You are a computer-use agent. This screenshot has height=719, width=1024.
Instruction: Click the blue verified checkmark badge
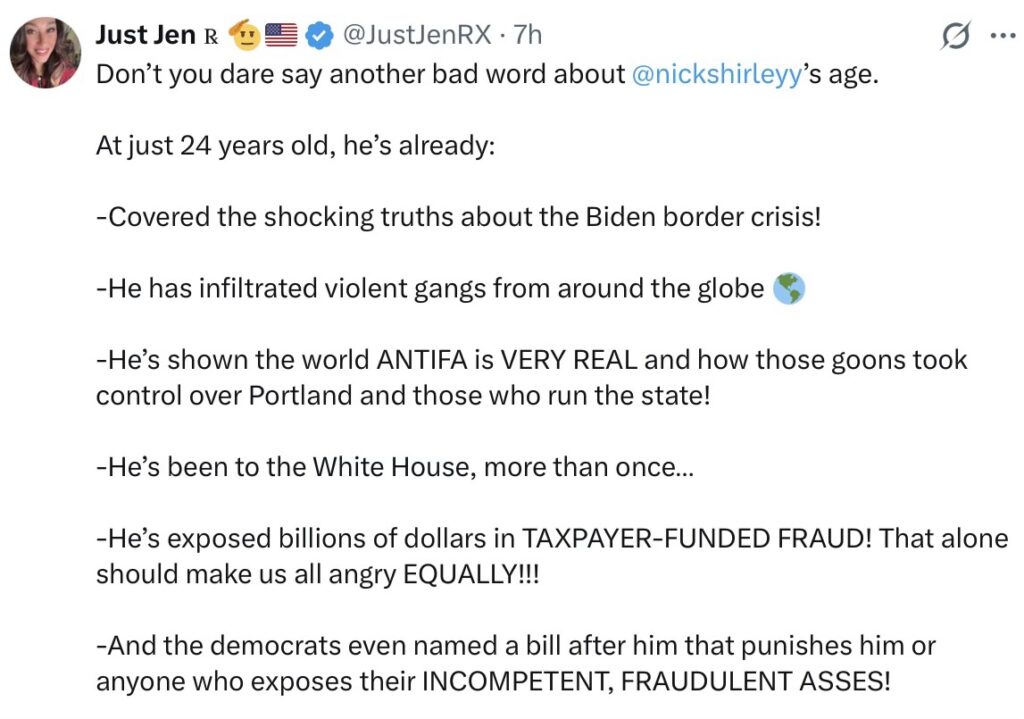click(x=319, y=37)
